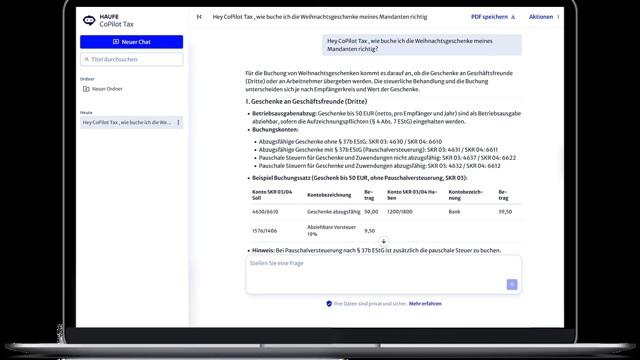640x360 pixels.
Task: Click the 'Betriebsausgabenabzug:' bullet label
Action: coord(284,113)
